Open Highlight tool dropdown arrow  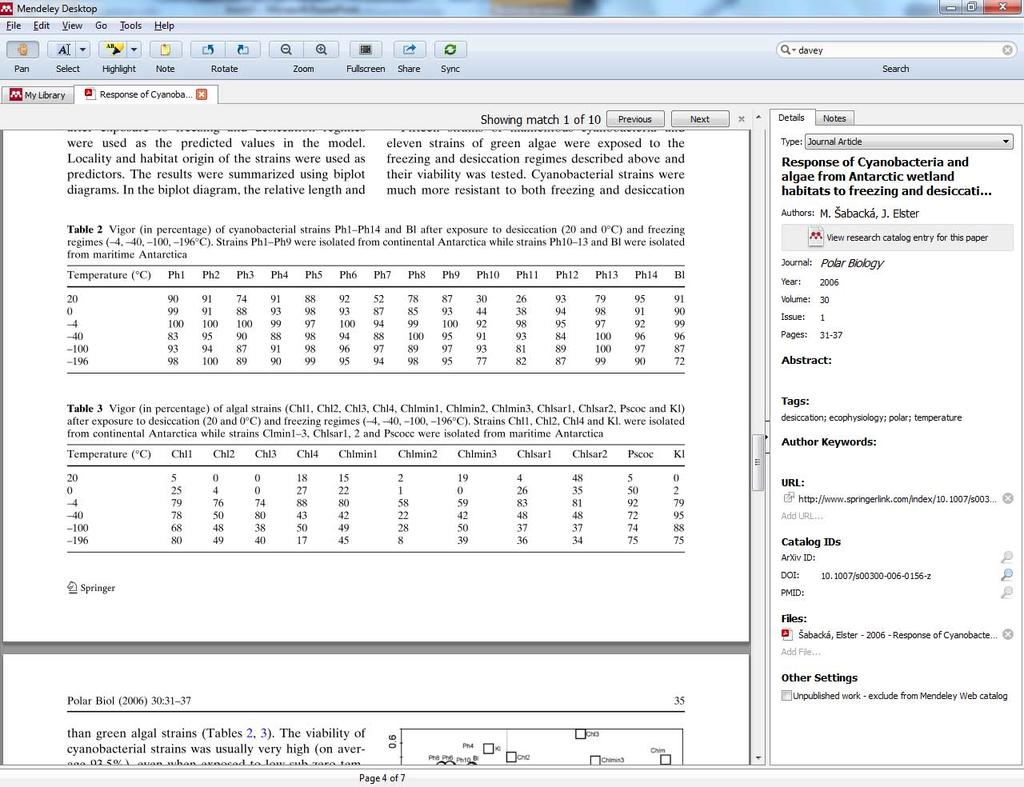tap(134, 50)
